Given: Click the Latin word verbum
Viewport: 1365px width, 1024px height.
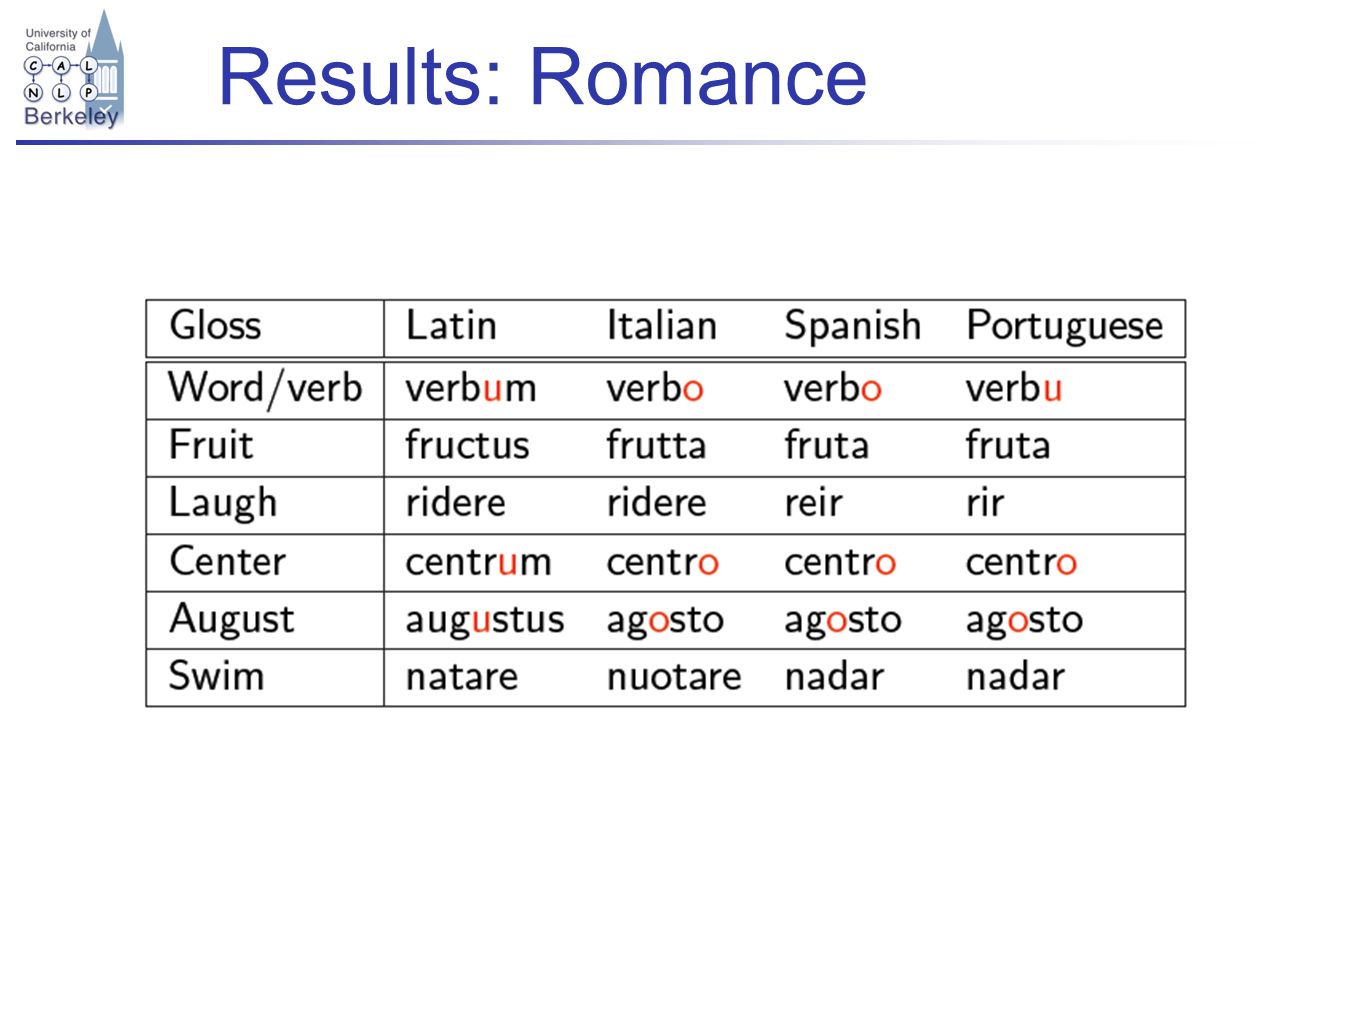Looking at the screenshot, I should click(470, 388).
